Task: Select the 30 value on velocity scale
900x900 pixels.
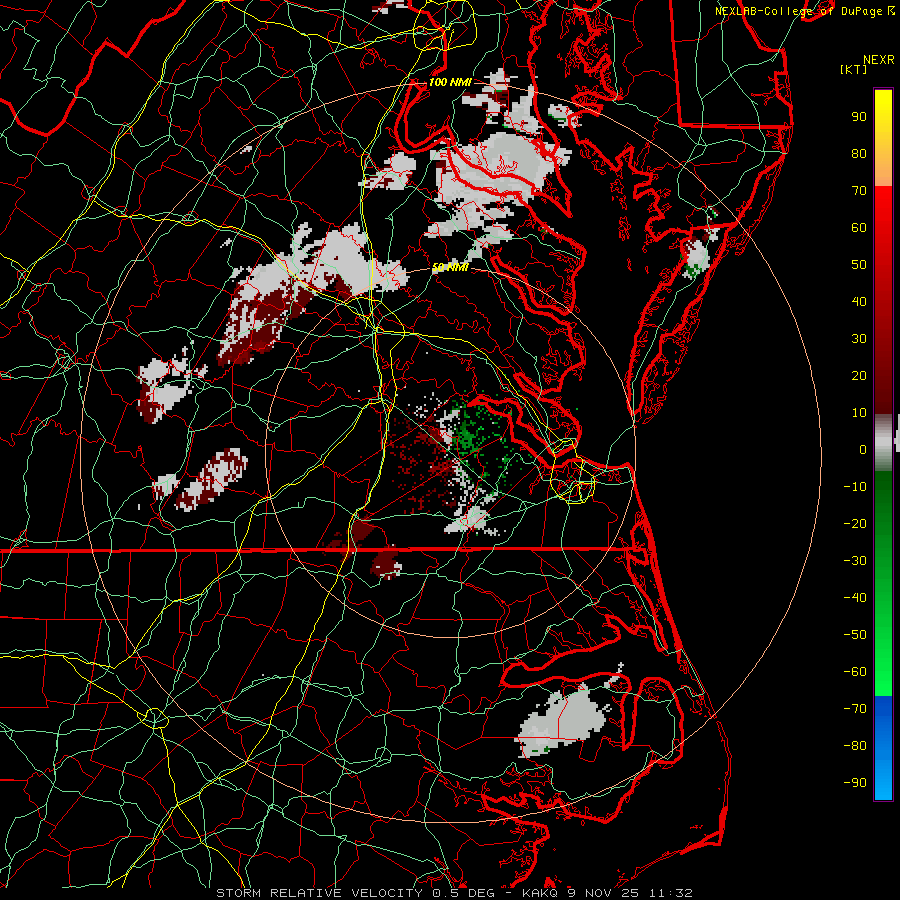Action: coord(859,339)
